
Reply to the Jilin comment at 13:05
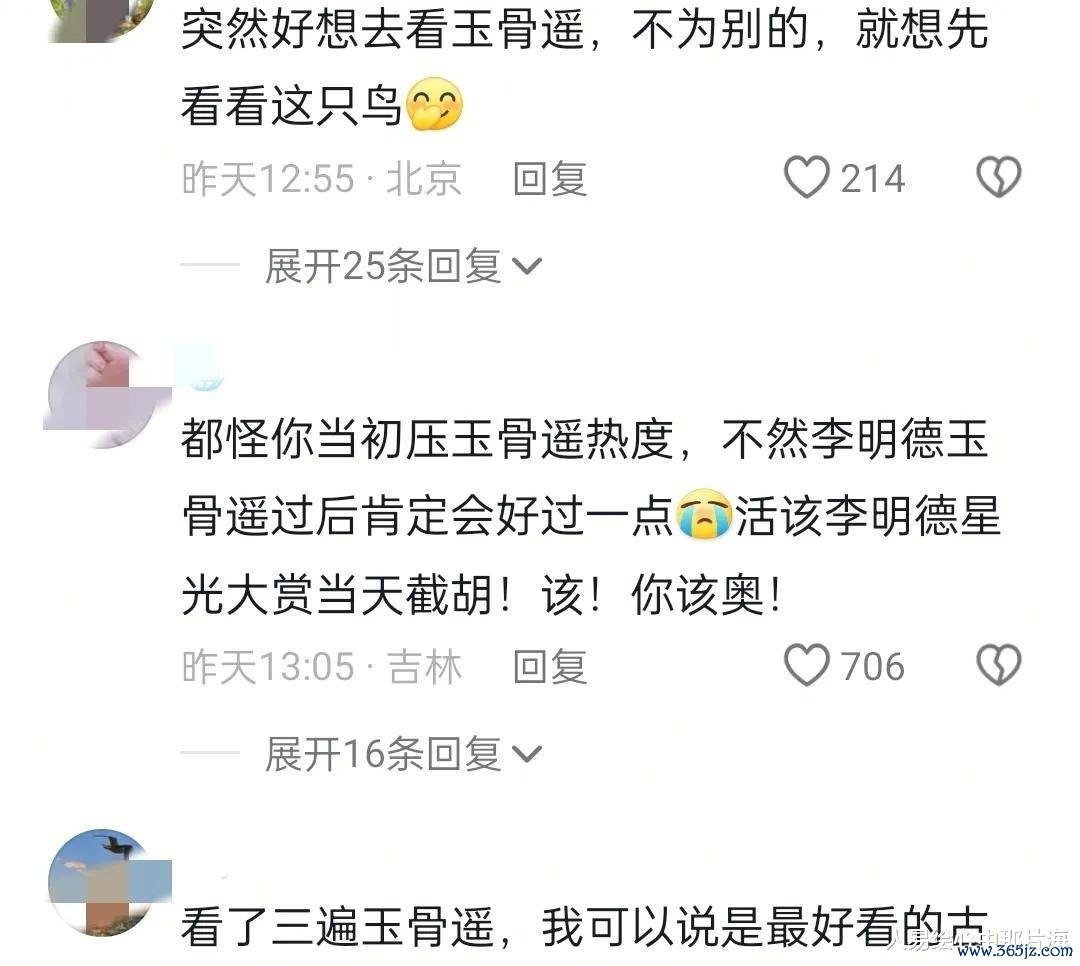click(550, 666)
